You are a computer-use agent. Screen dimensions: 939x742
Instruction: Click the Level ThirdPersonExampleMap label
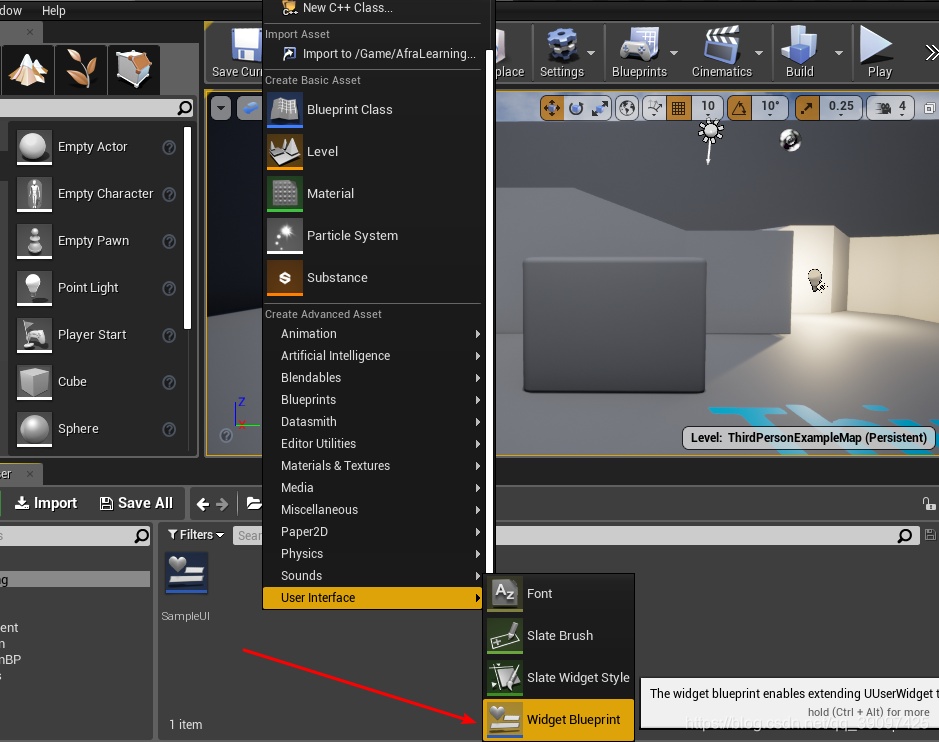808,438
